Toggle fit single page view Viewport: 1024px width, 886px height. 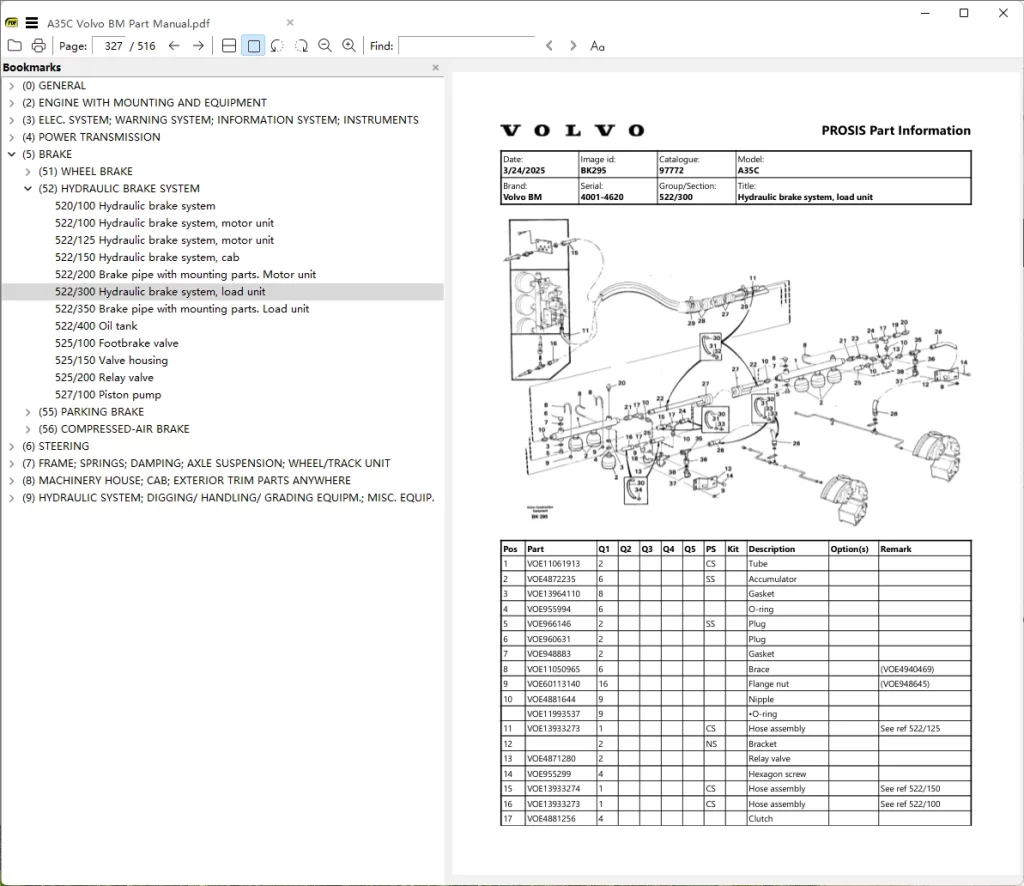(x=253, y=46)
